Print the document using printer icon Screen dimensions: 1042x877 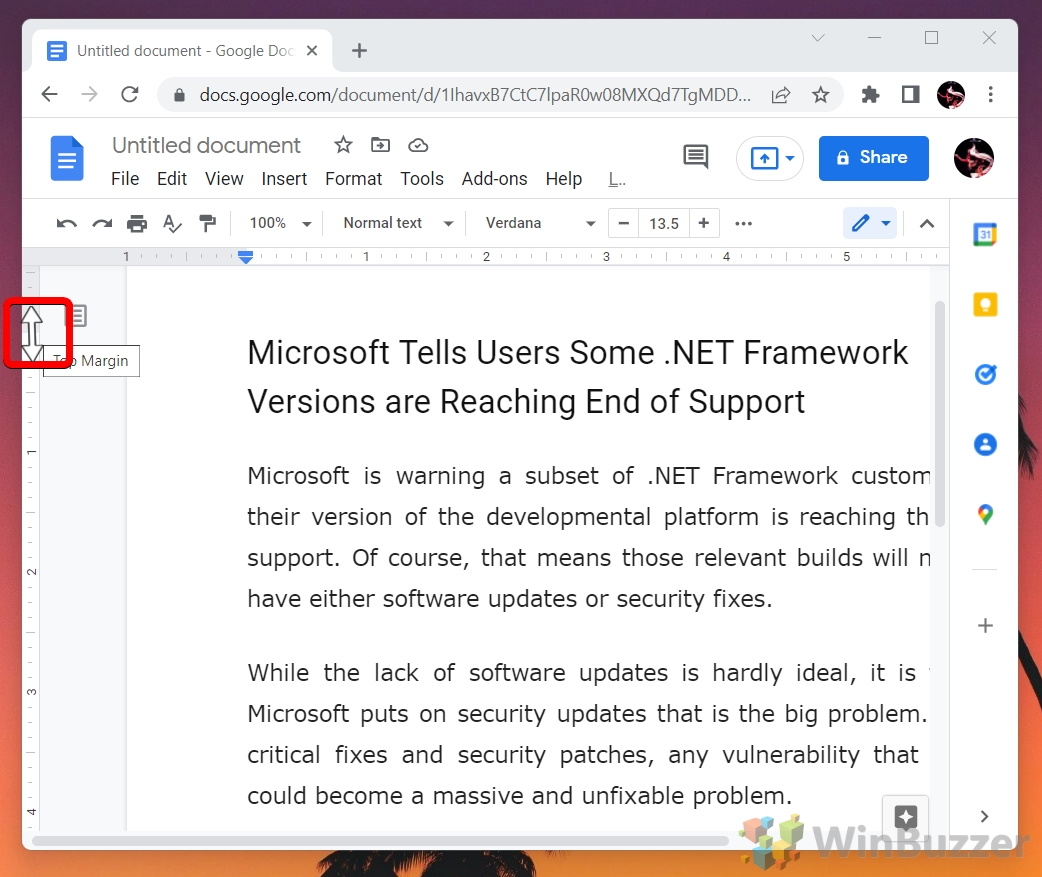coord(137,223)
